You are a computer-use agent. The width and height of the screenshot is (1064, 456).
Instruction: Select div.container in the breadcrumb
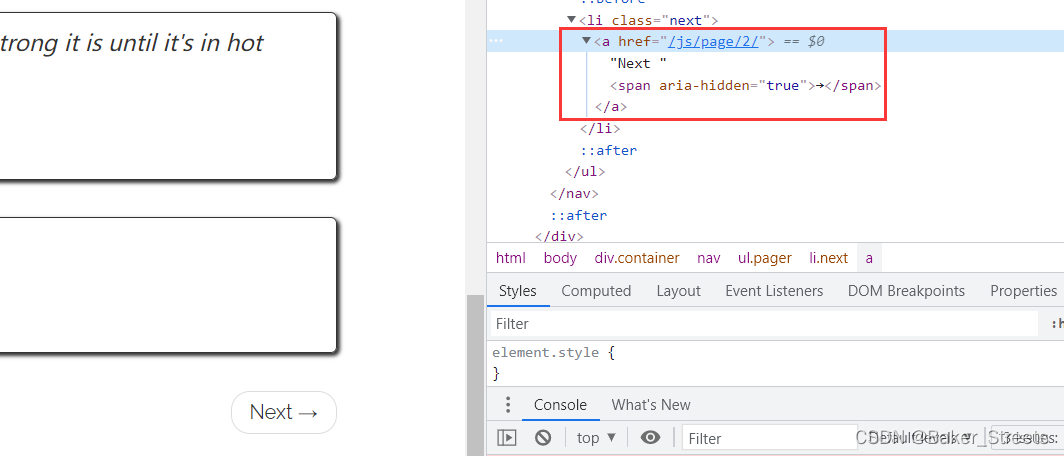tap(636, 258)
